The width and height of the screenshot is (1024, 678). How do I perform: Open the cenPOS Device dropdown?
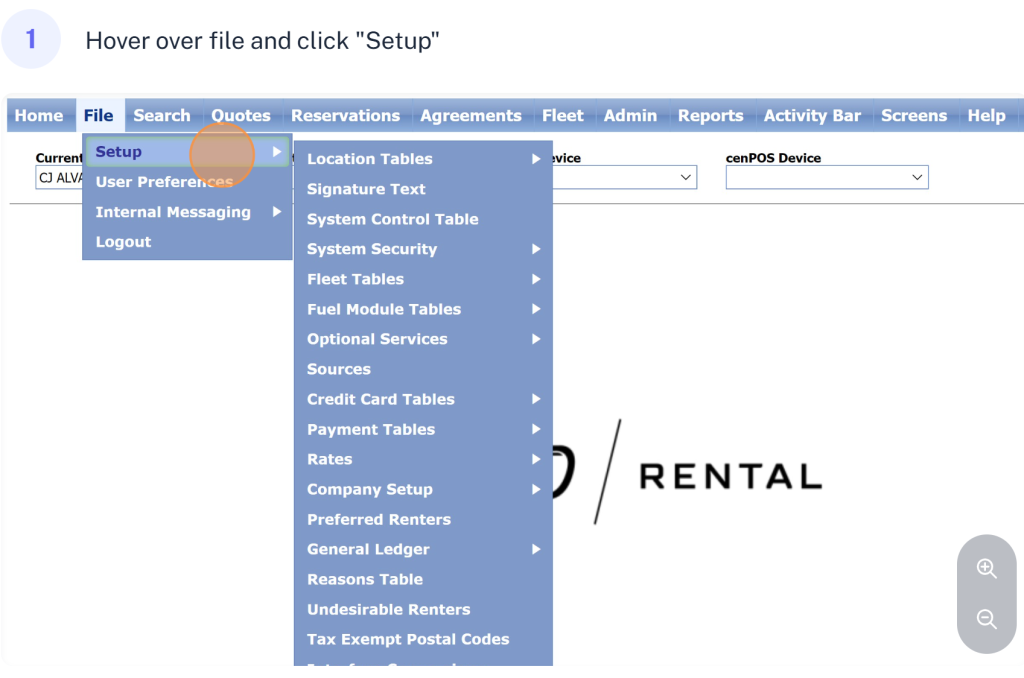[827, 177]
